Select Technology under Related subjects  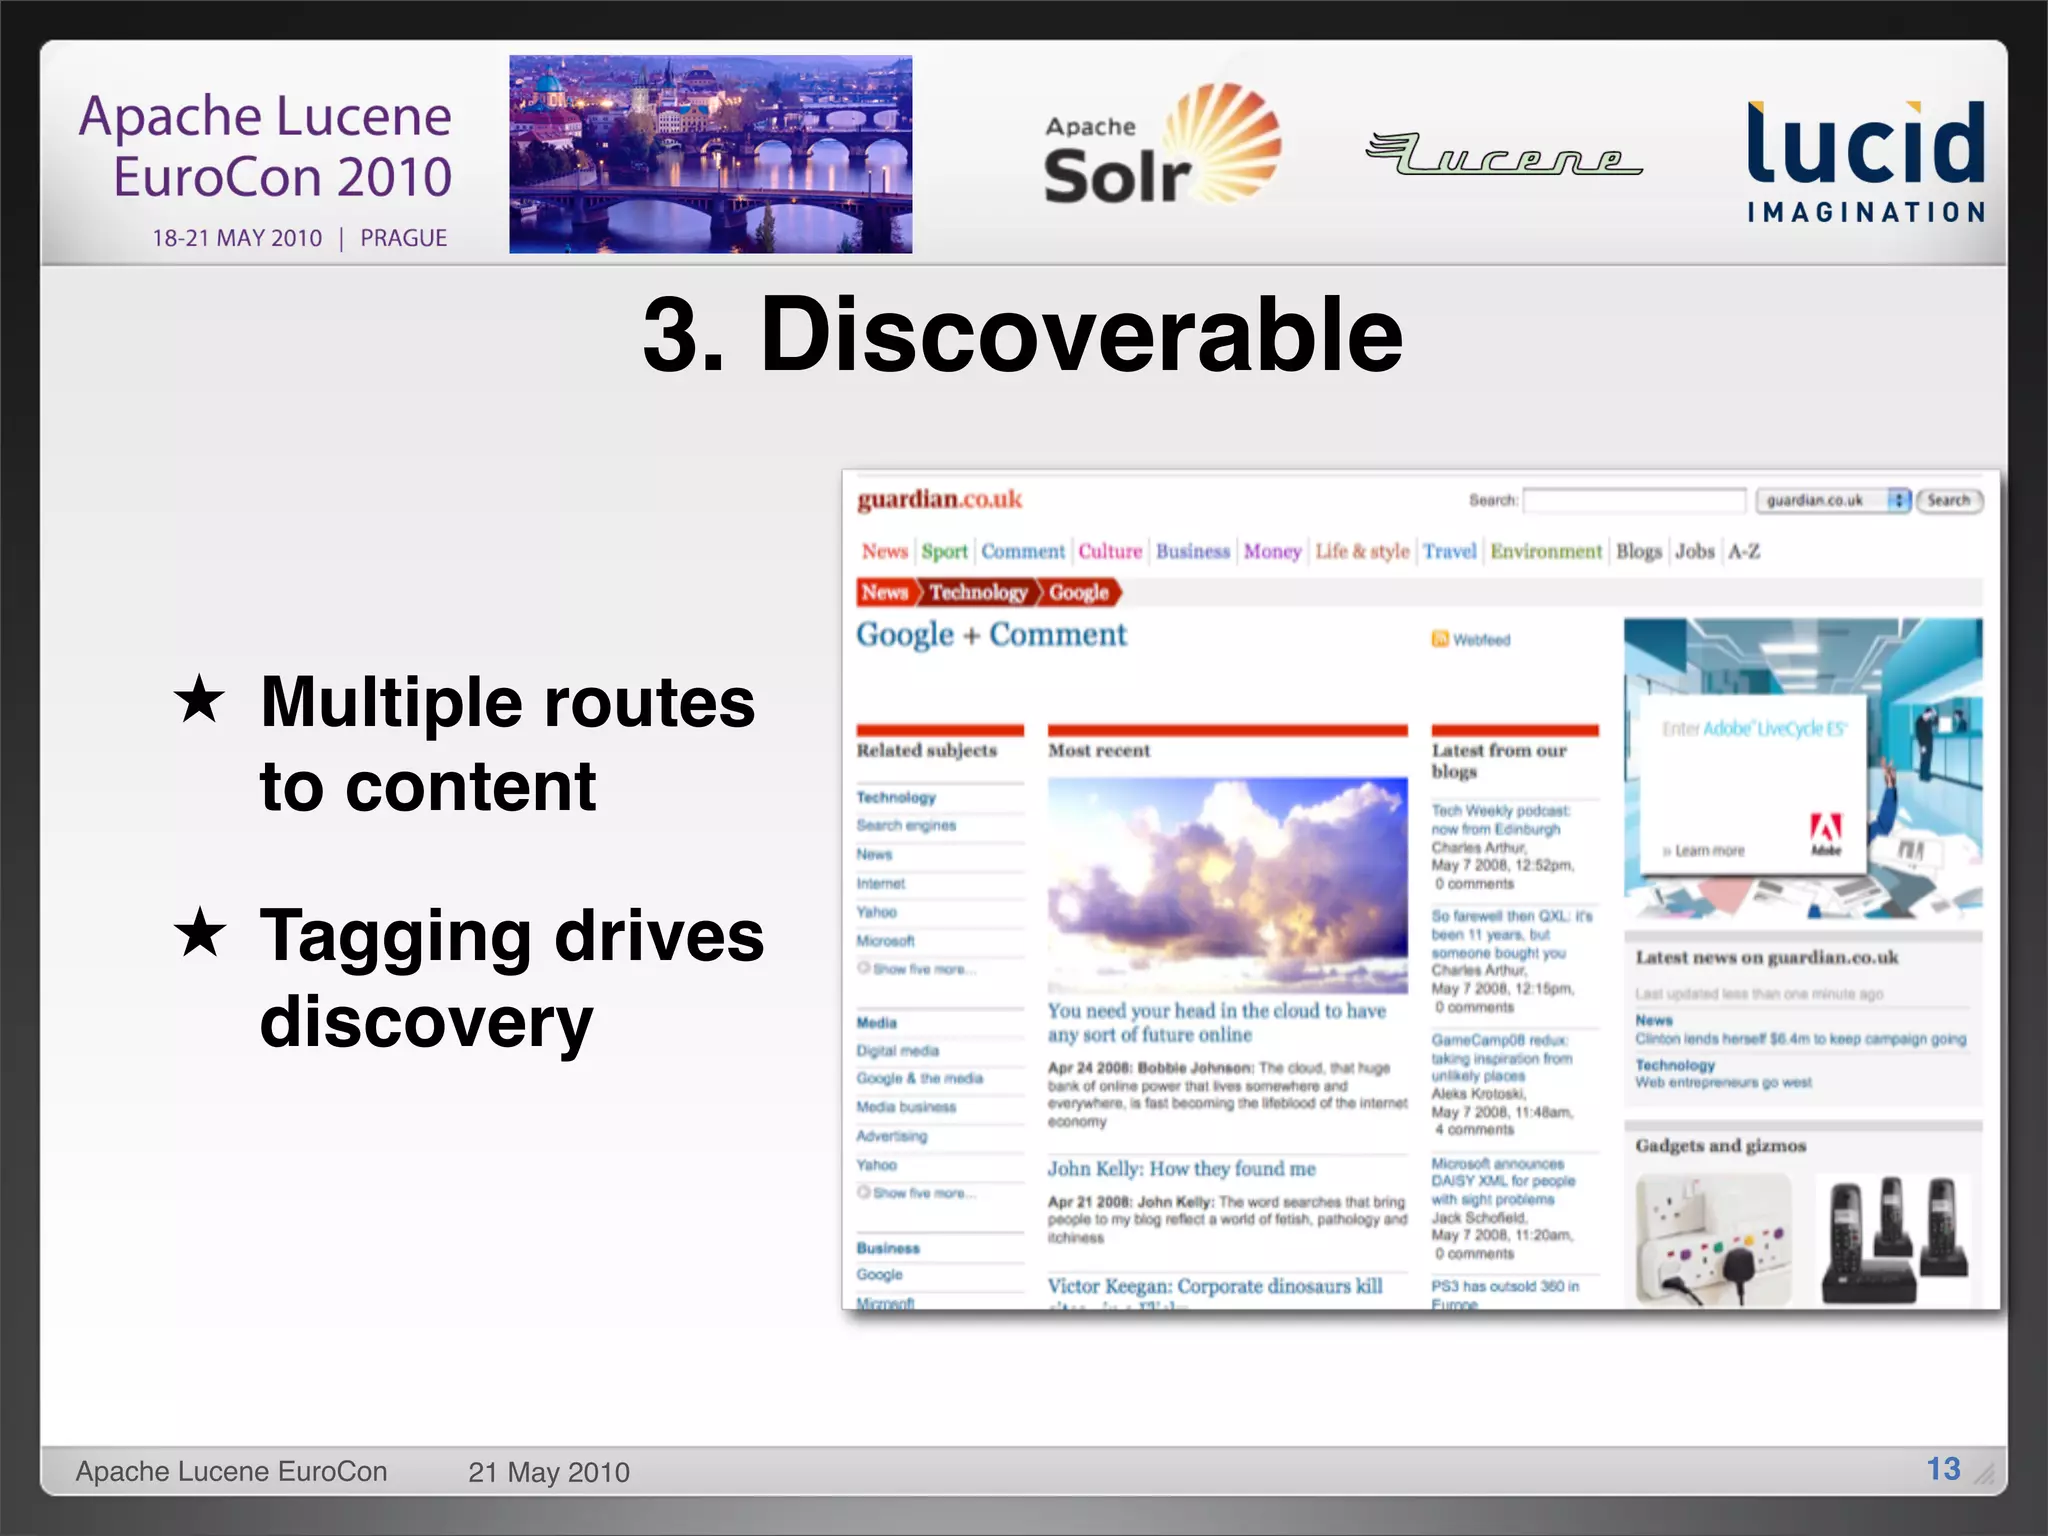click(x=896, y=797)
